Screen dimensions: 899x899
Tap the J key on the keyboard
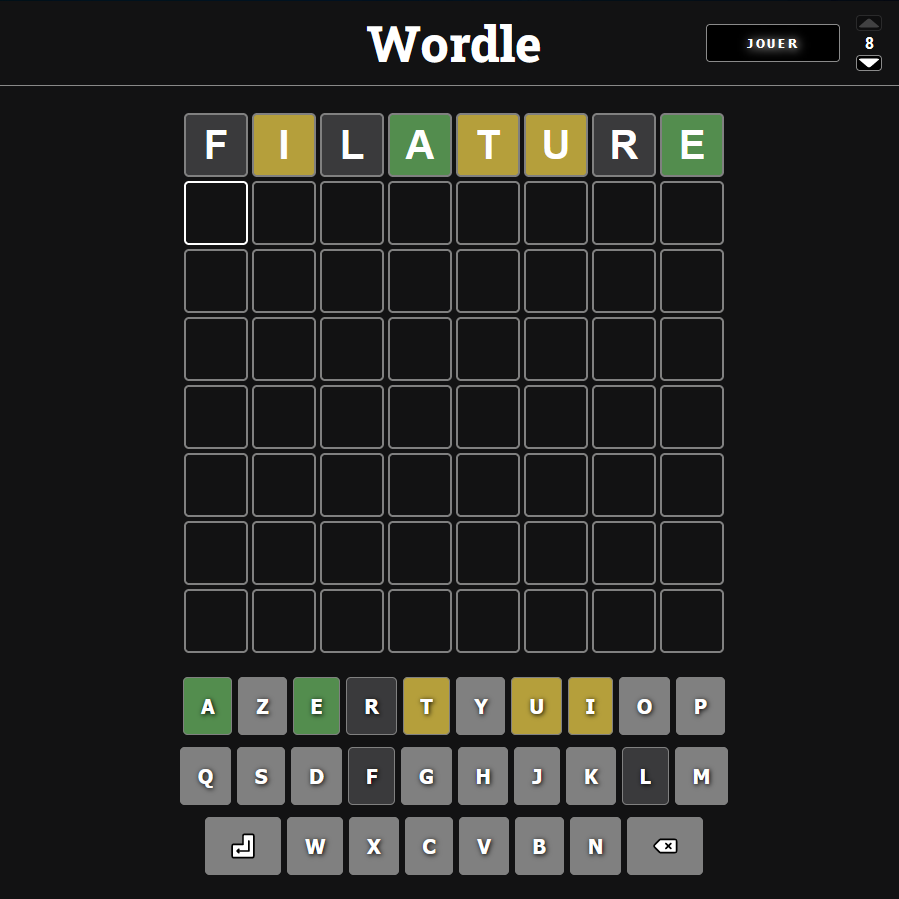coord(537,776)
